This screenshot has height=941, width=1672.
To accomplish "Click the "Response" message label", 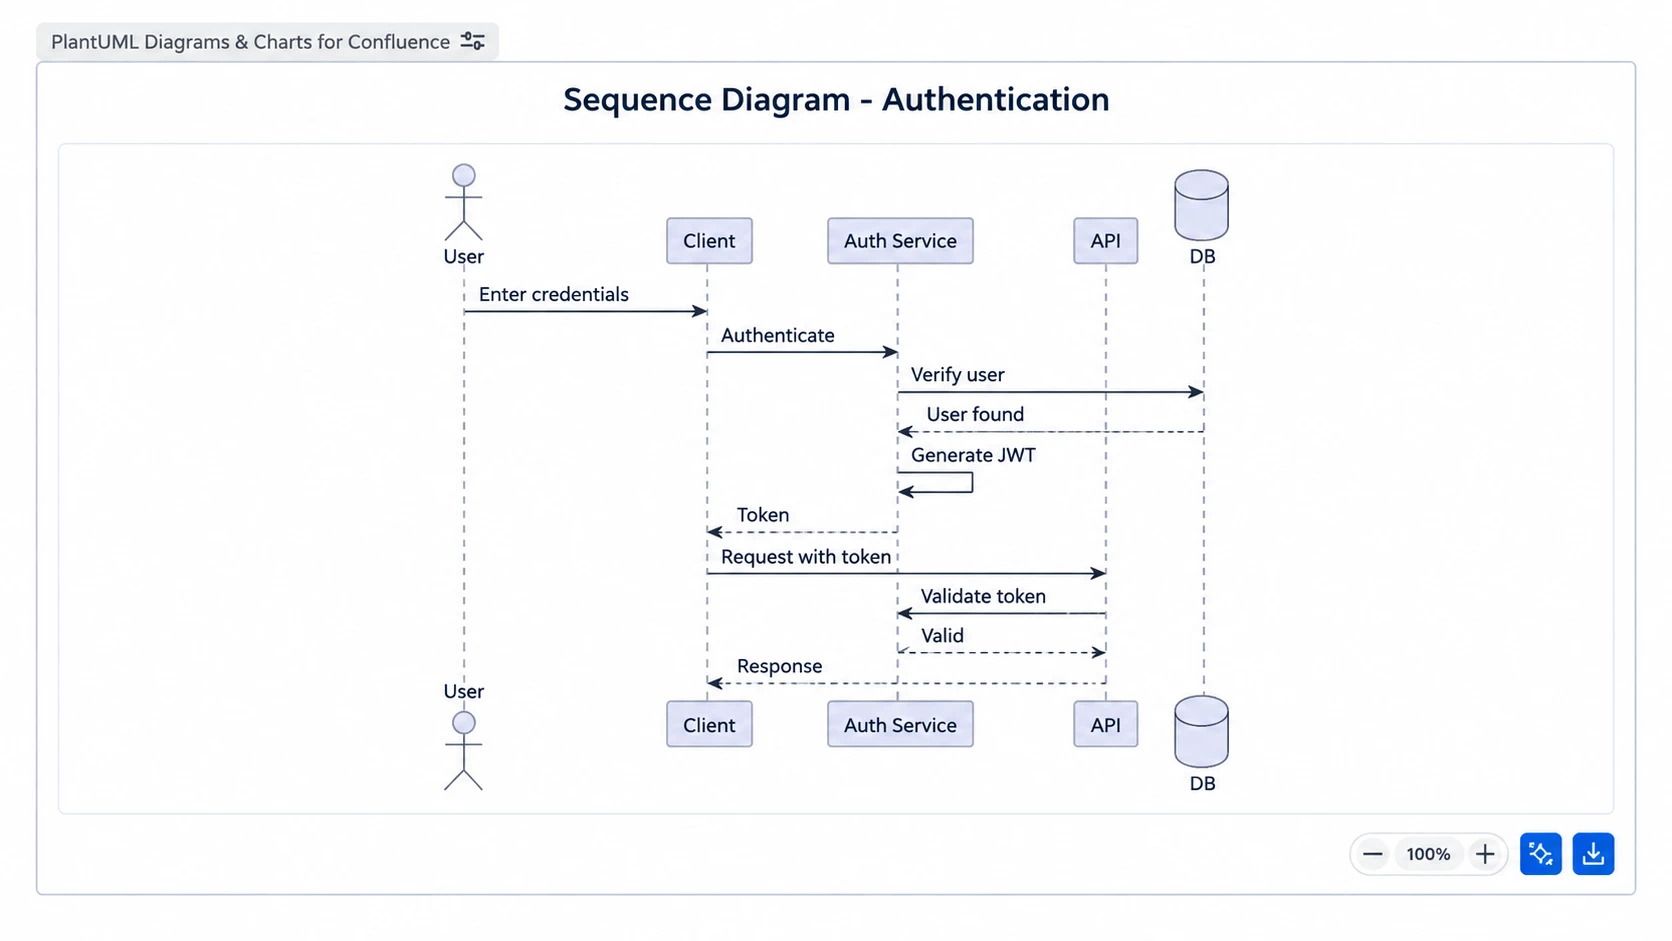I will click(x=779, y=666).
